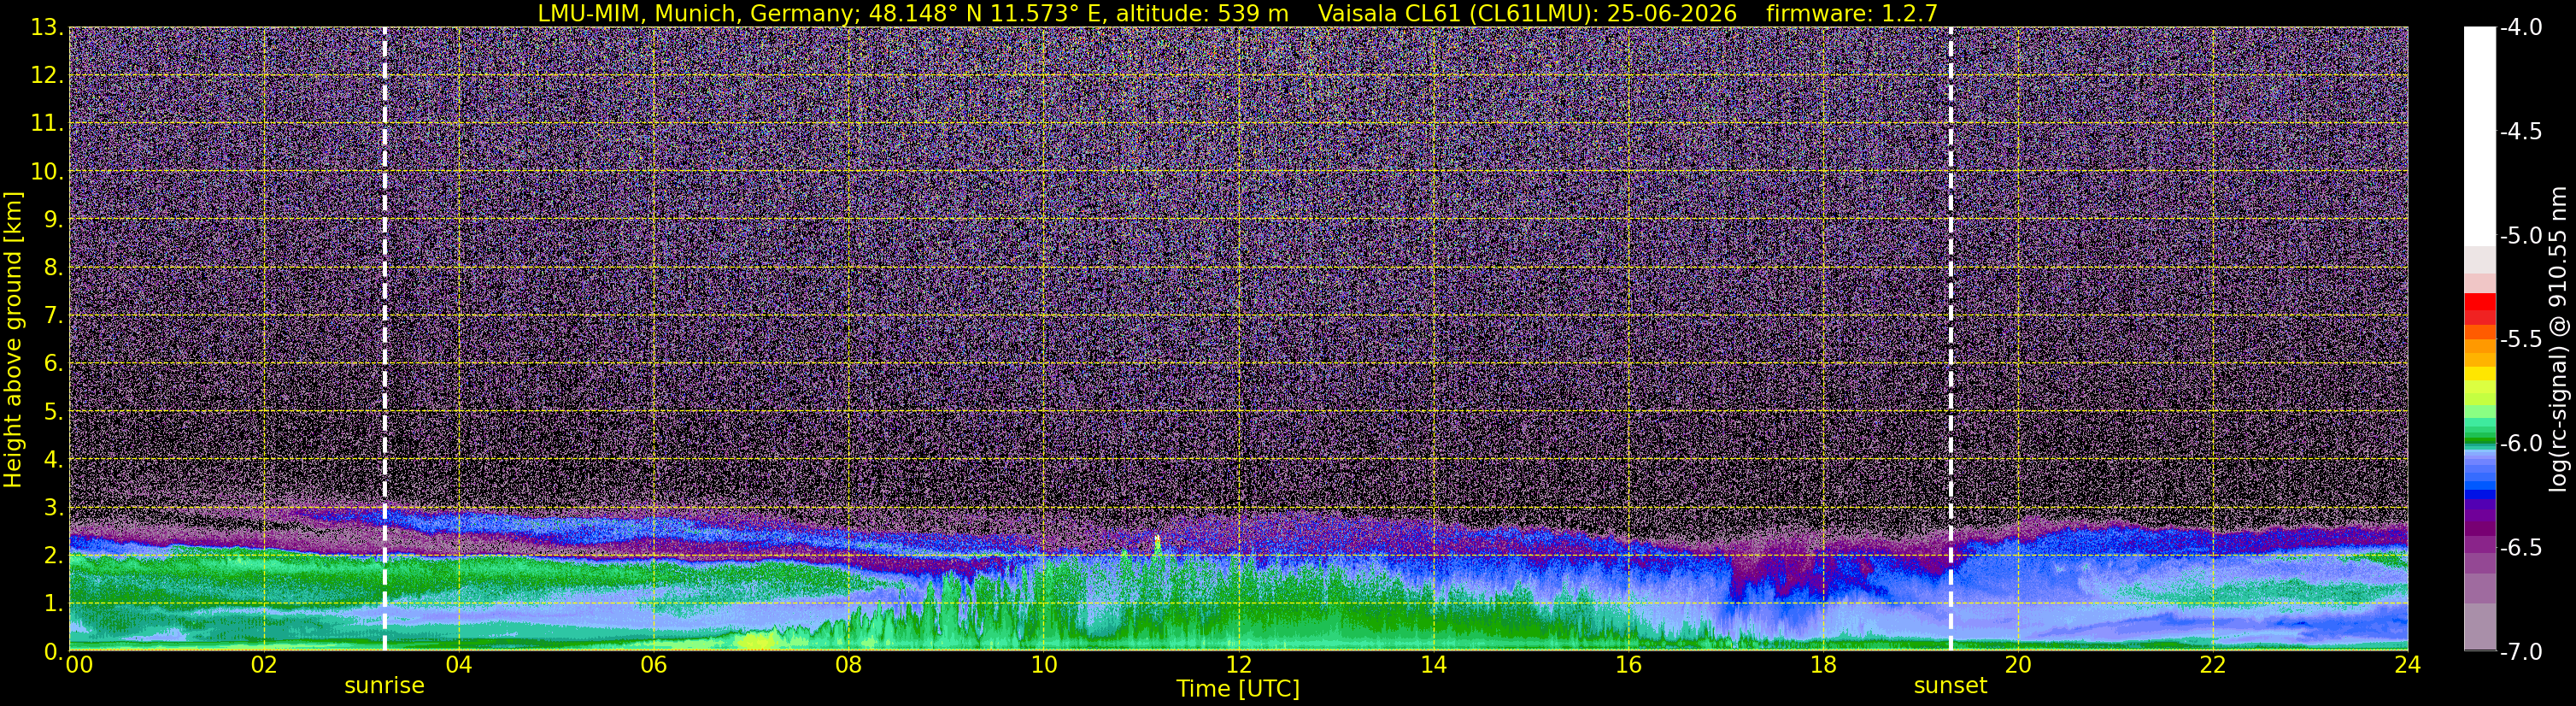The height and width of the screenshot is (706, 2576).
Task: Select the 12 UTC time tick label
Action: pyautogui.click(x=1238, y=665)
